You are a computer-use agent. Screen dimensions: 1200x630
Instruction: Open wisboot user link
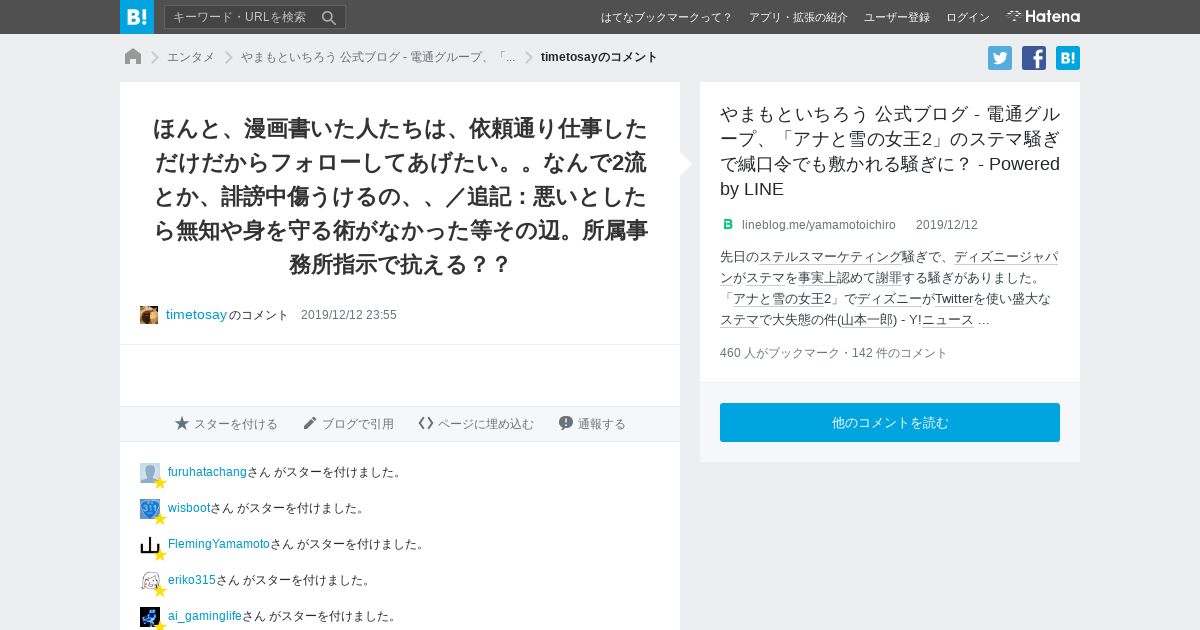pyautogui.click(x=189, y=508)
